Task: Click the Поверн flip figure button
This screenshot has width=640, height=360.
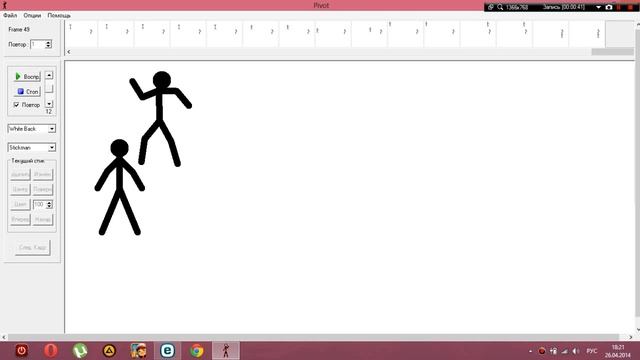Action: pyautogui.click(x=42, y=189)
